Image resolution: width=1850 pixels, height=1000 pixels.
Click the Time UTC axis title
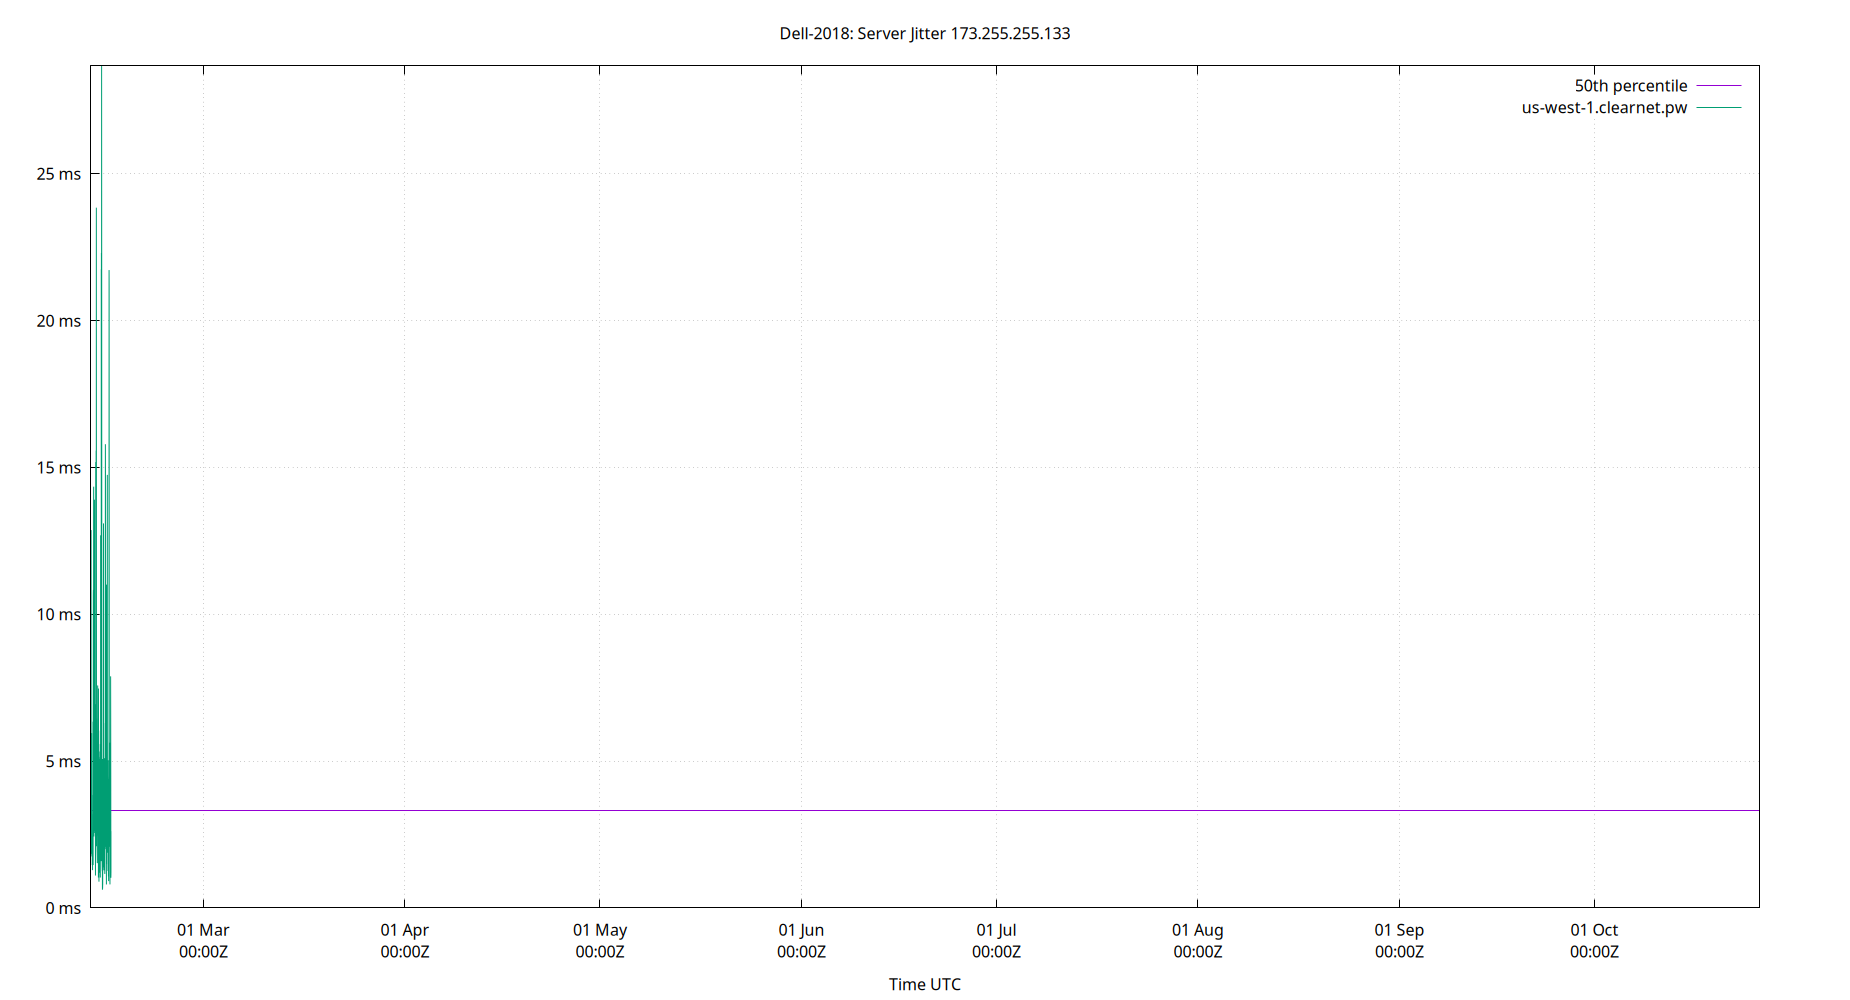coord(925,984)
